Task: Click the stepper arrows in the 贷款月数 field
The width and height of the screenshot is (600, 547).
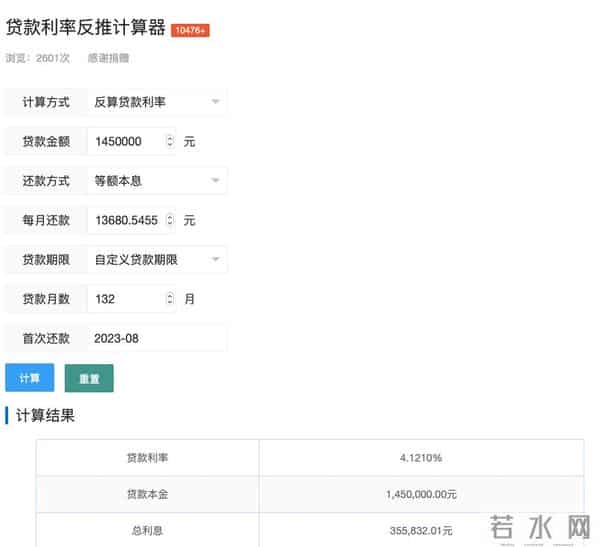Action: tap(170, 299)
